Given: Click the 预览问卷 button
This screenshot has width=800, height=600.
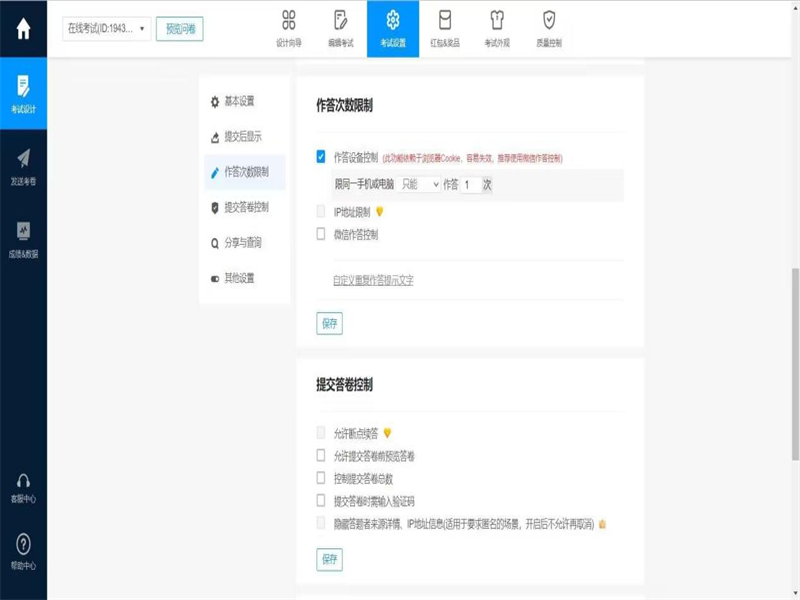Looking at the screenshot, I should (180, 29).
